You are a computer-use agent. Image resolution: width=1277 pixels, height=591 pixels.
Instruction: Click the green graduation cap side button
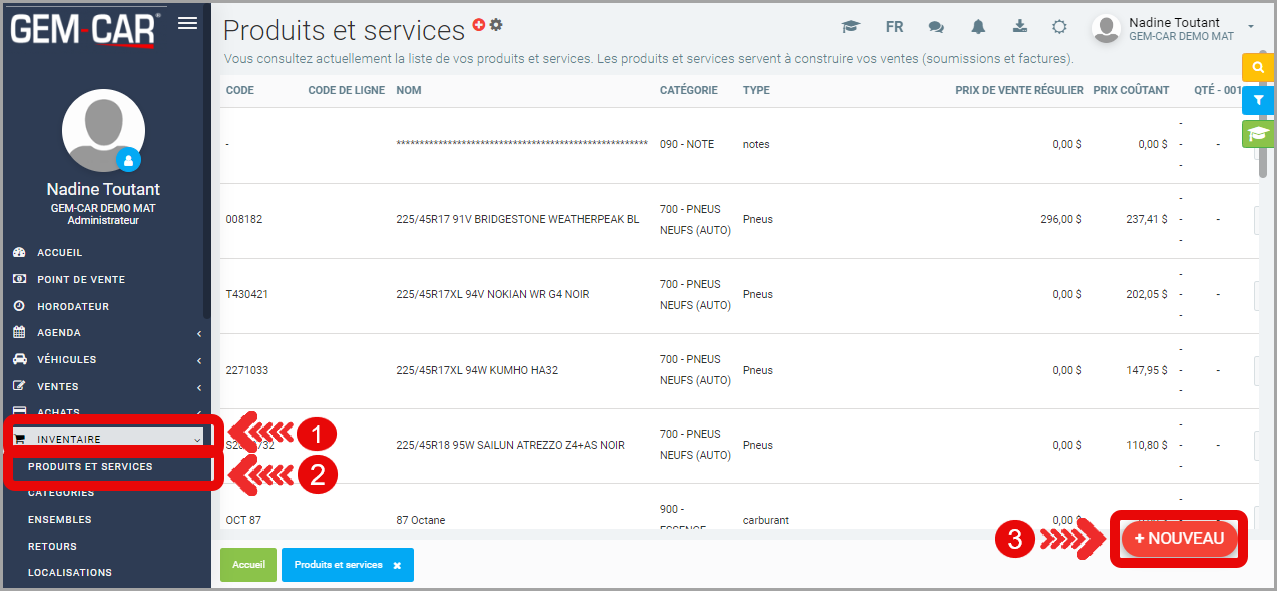tap(1256, 133)
